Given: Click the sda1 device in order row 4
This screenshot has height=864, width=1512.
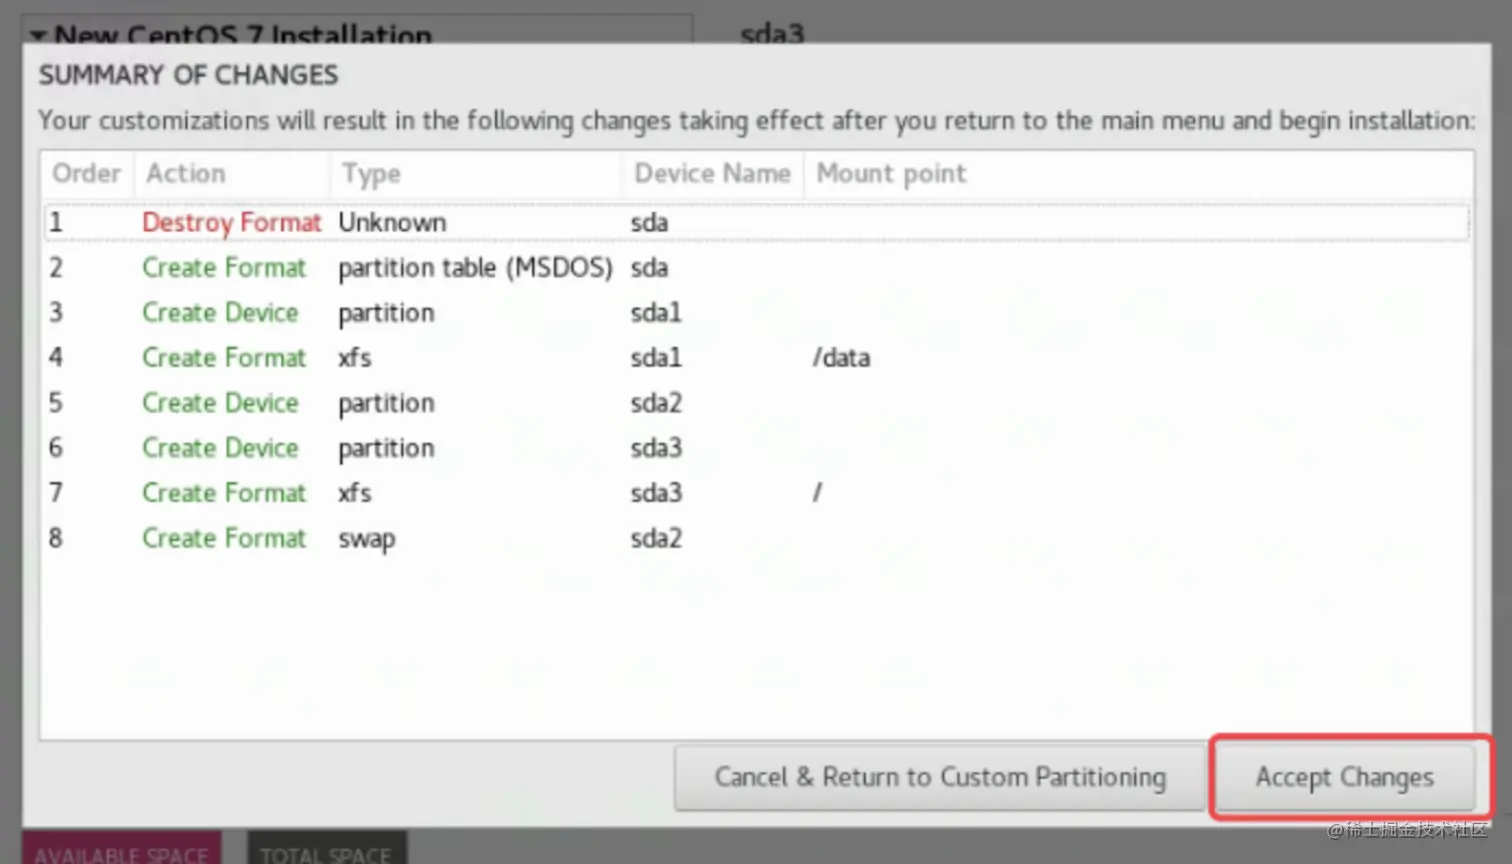Looking at the screenshot, I should (x=656, y=357).
